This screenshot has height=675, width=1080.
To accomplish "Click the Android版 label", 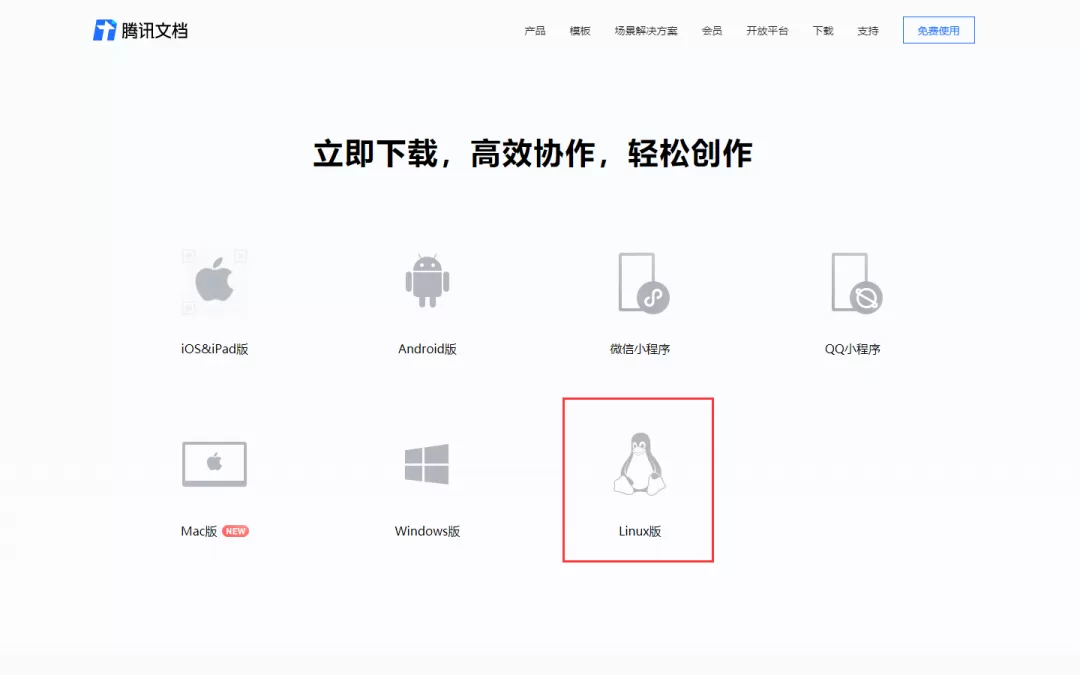I will (427, 349).
